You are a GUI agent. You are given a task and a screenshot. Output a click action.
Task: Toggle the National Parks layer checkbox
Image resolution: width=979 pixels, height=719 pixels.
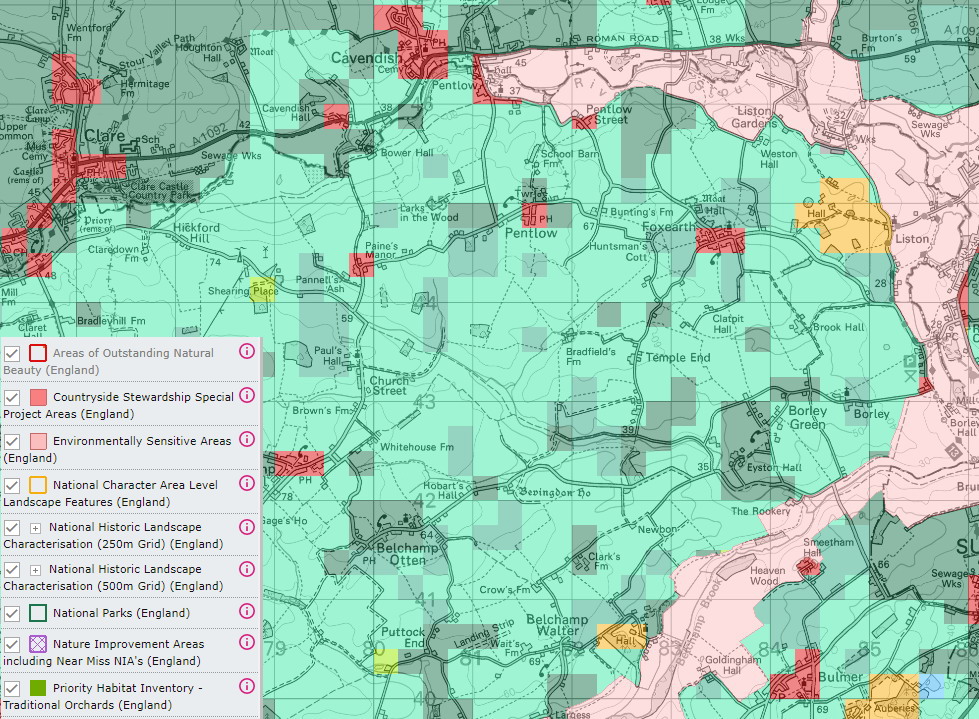coord(12,614)
